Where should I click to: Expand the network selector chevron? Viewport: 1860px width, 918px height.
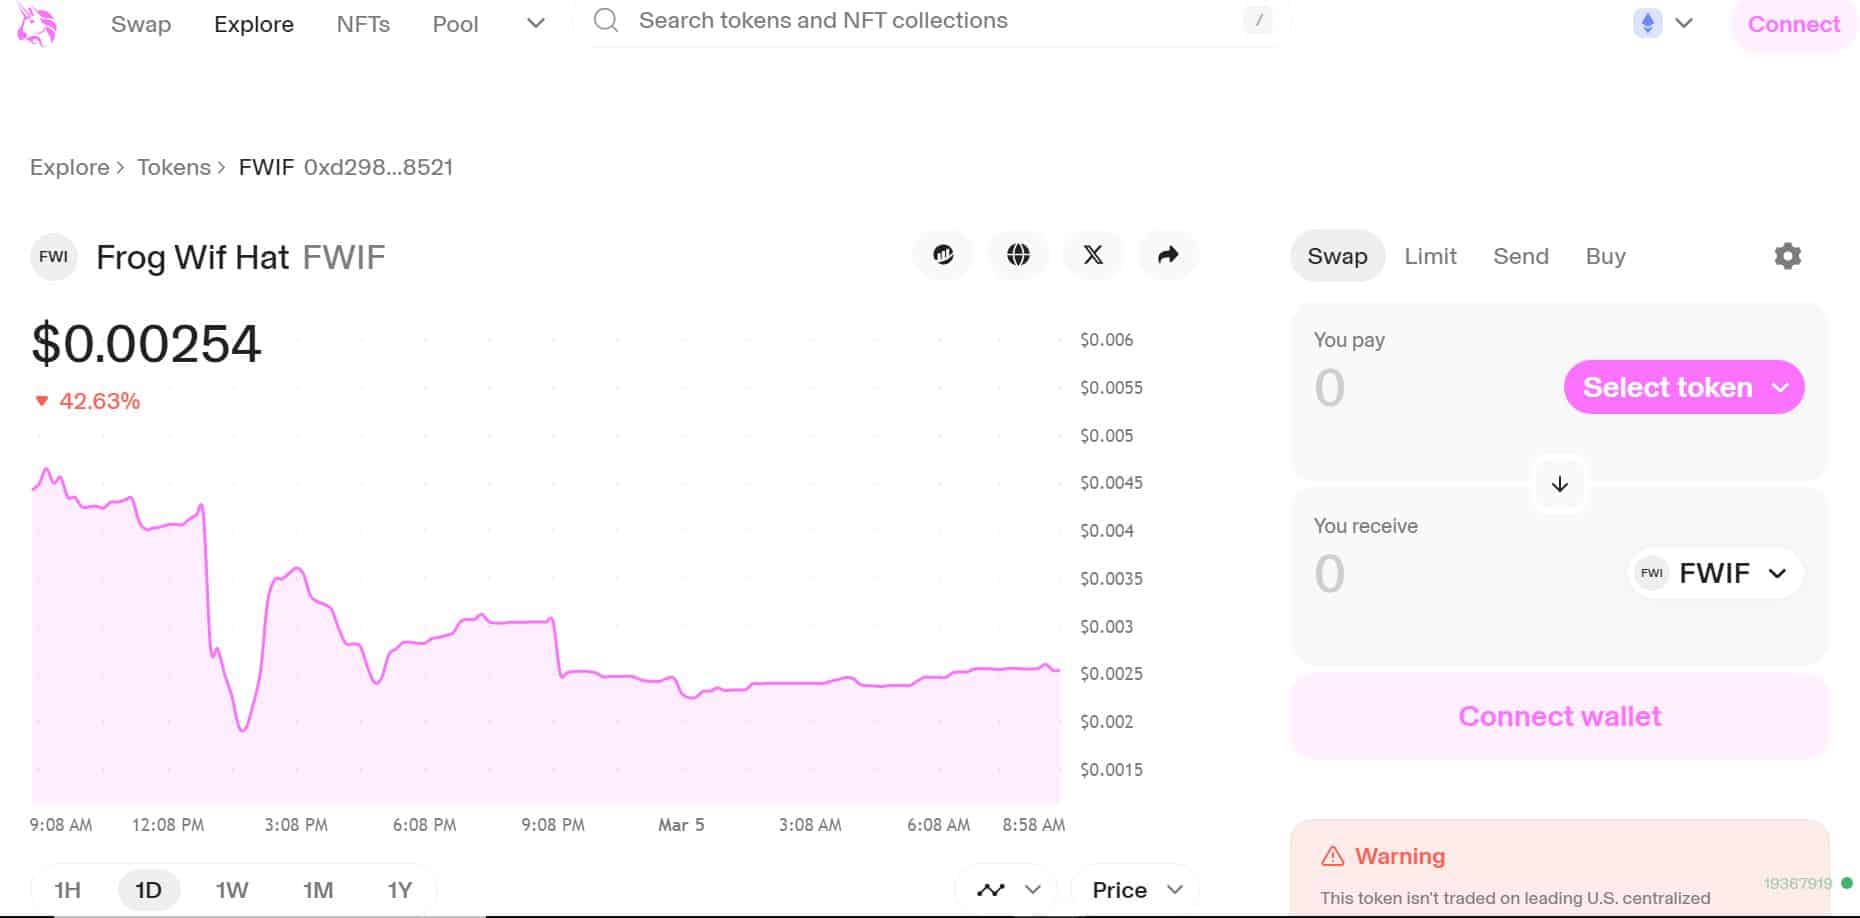pos(1684,23)
